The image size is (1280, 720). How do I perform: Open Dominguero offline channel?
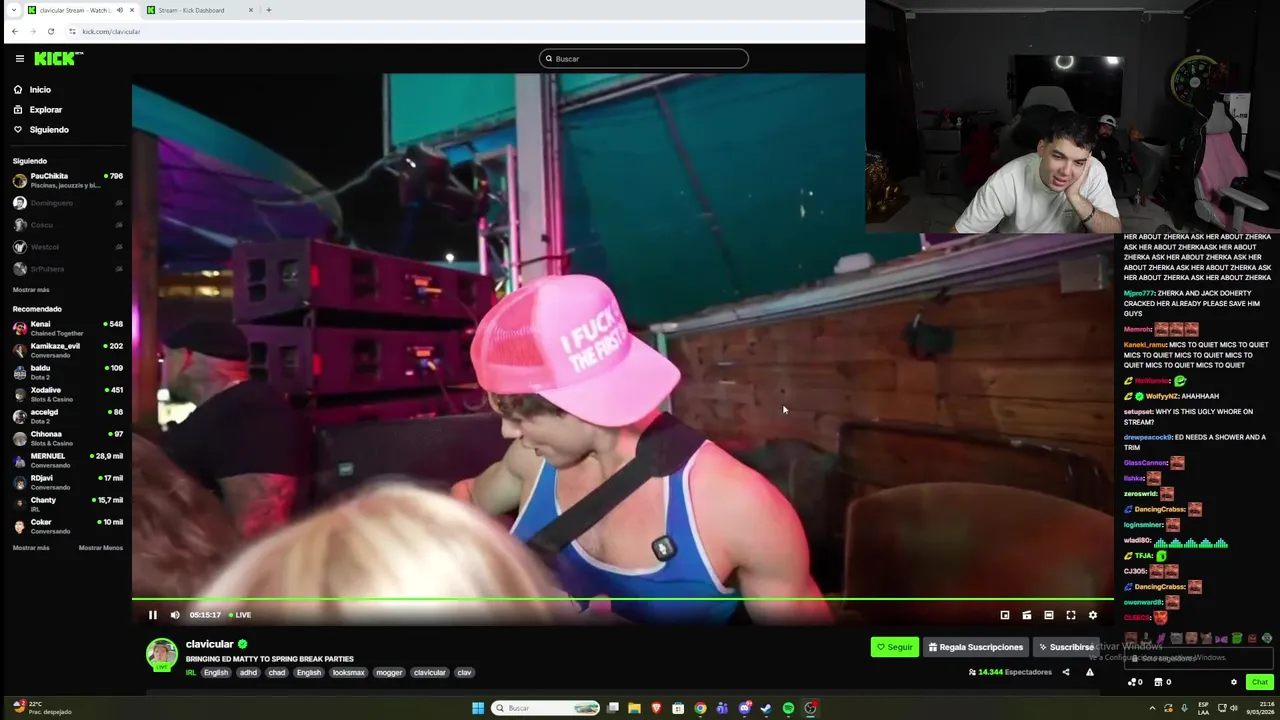tap(67, 203)
